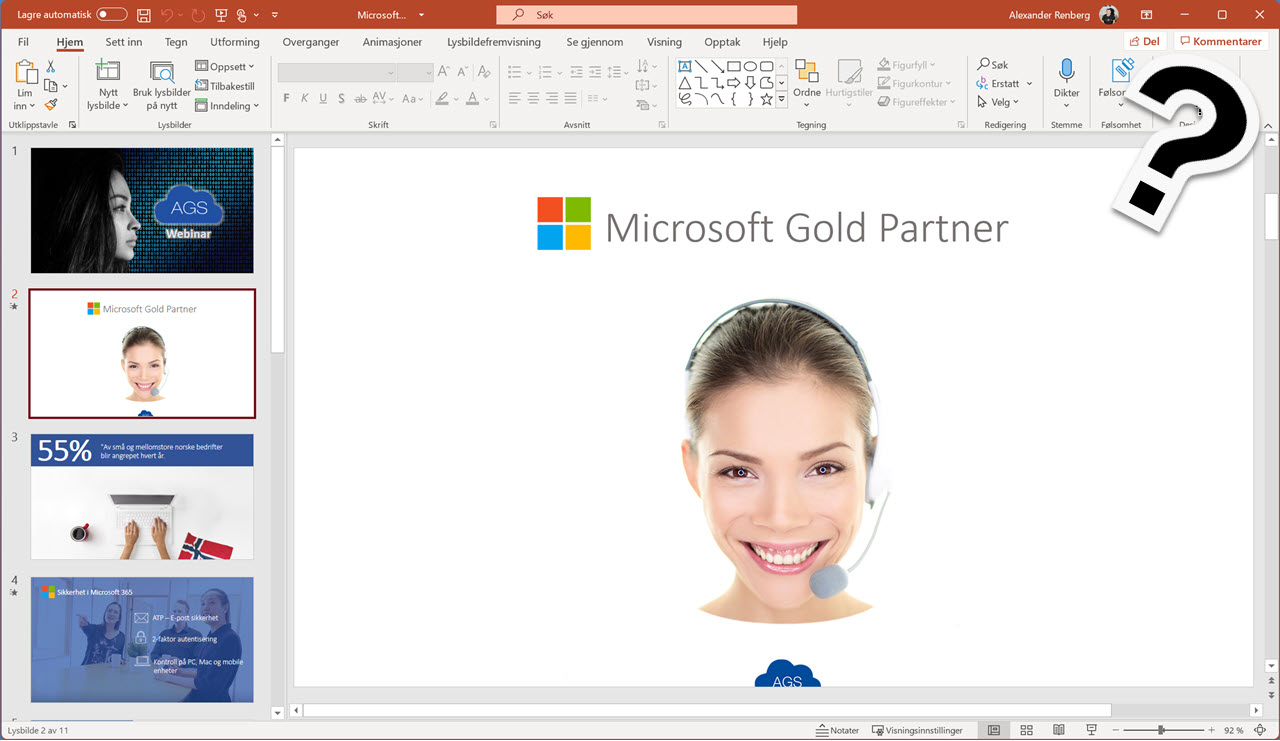The height and width of the screenshot is (741, 1280).
Task: Toggle left text alignment
Action: 514,98
